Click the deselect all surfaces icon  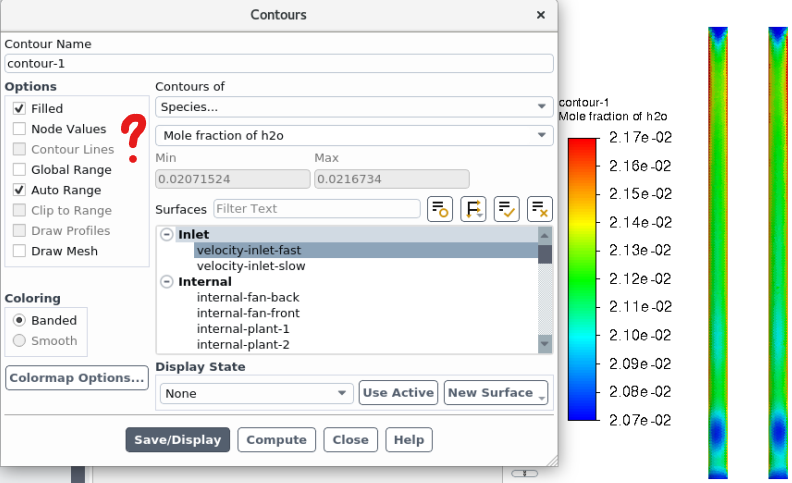point(539,209)
